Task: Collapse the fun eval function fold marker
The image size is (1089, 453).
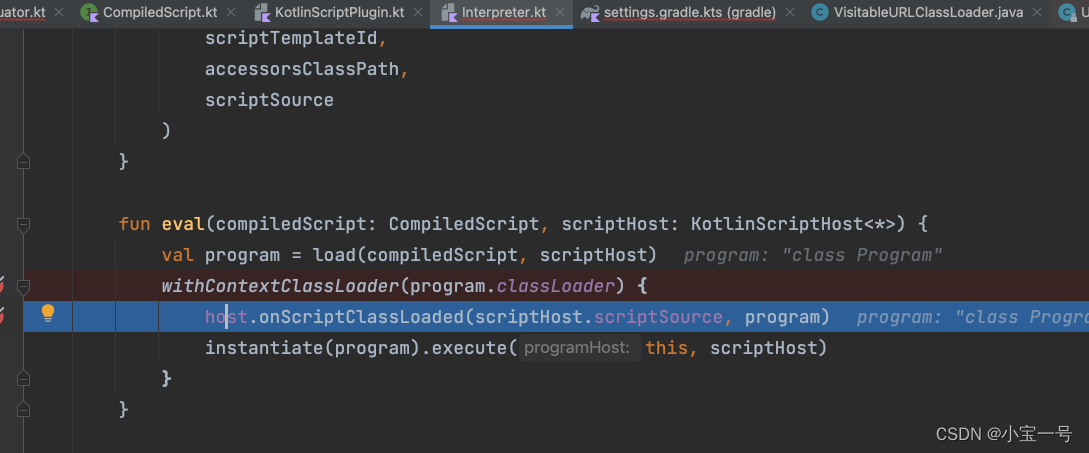Action: coord(23,224)
